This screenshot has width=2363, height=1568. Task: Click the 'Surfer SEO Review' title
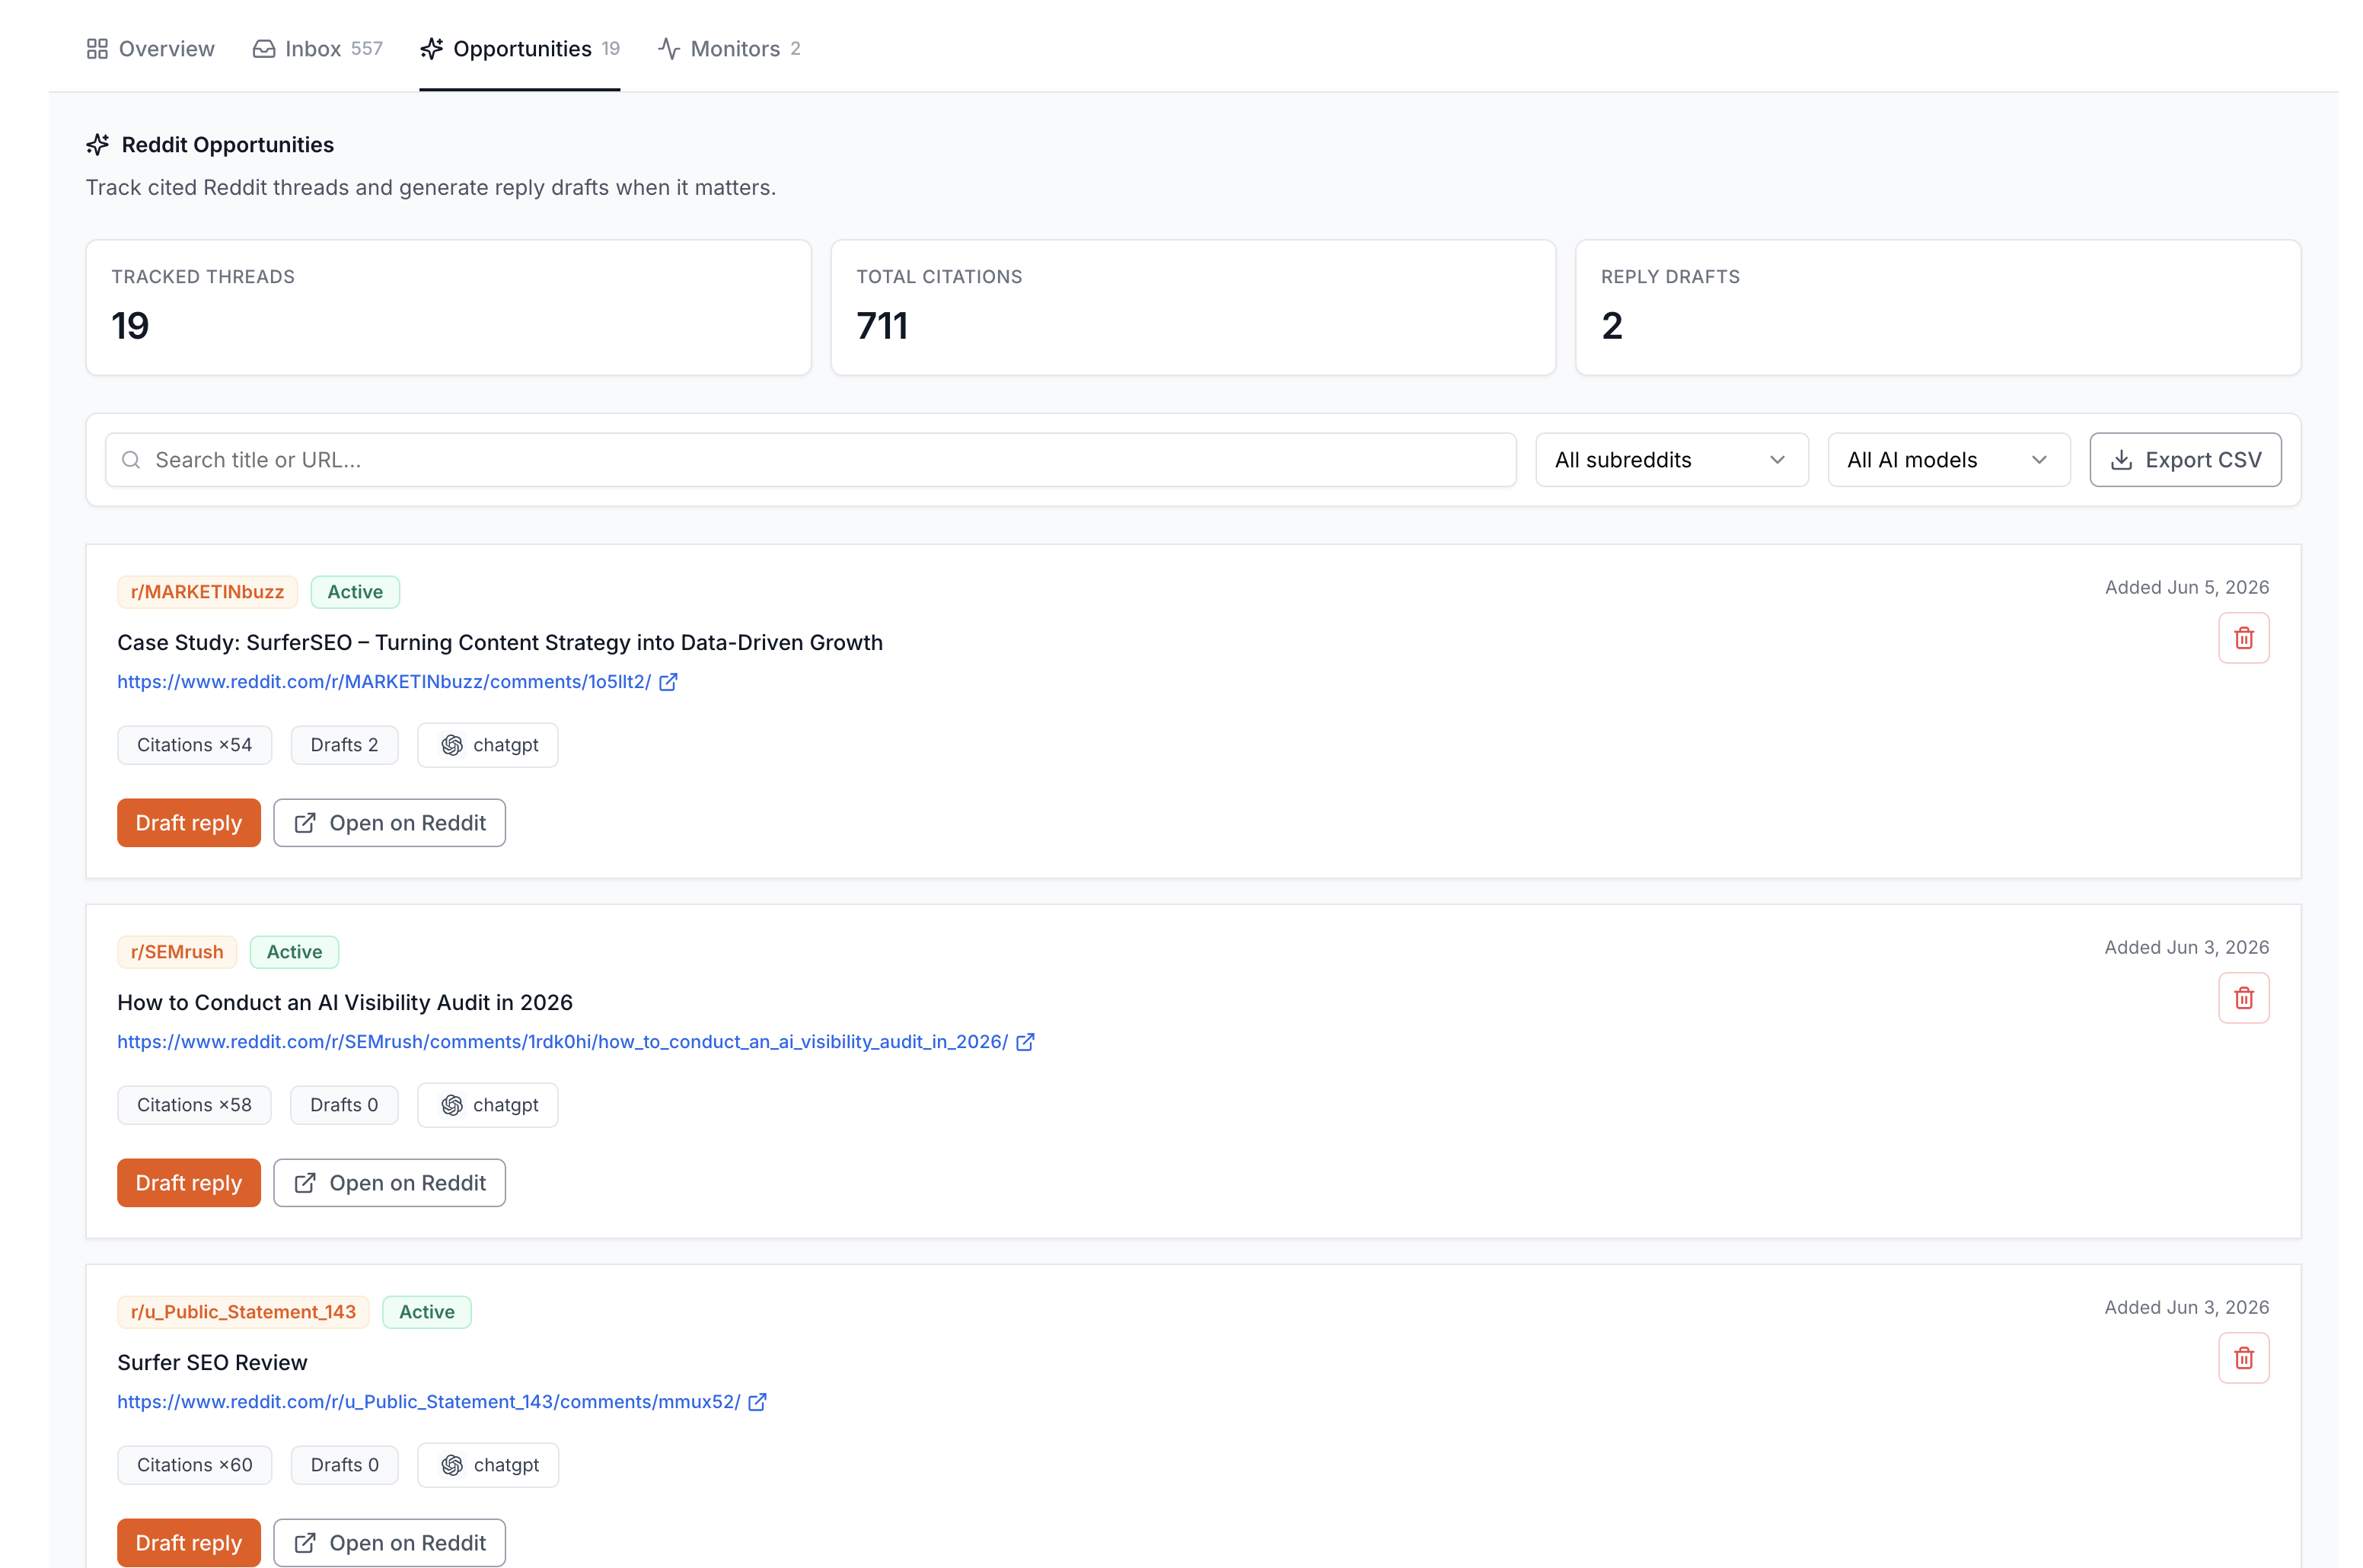click(212, 1363)
